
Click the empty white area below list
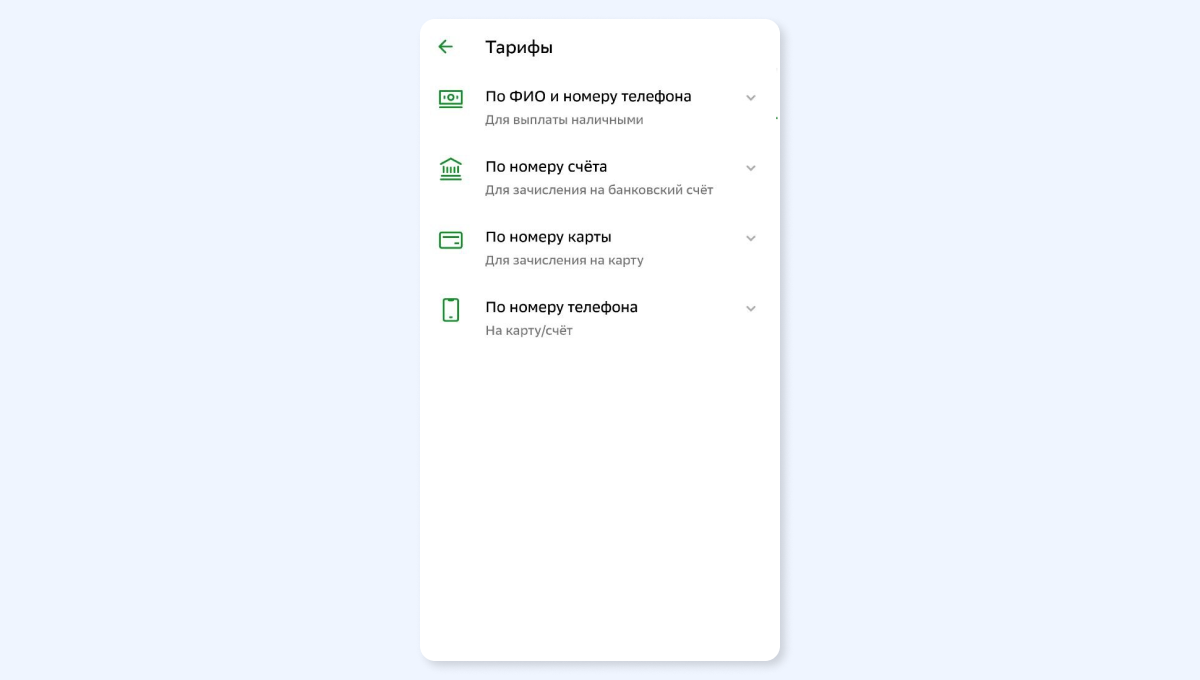(600, 500)
